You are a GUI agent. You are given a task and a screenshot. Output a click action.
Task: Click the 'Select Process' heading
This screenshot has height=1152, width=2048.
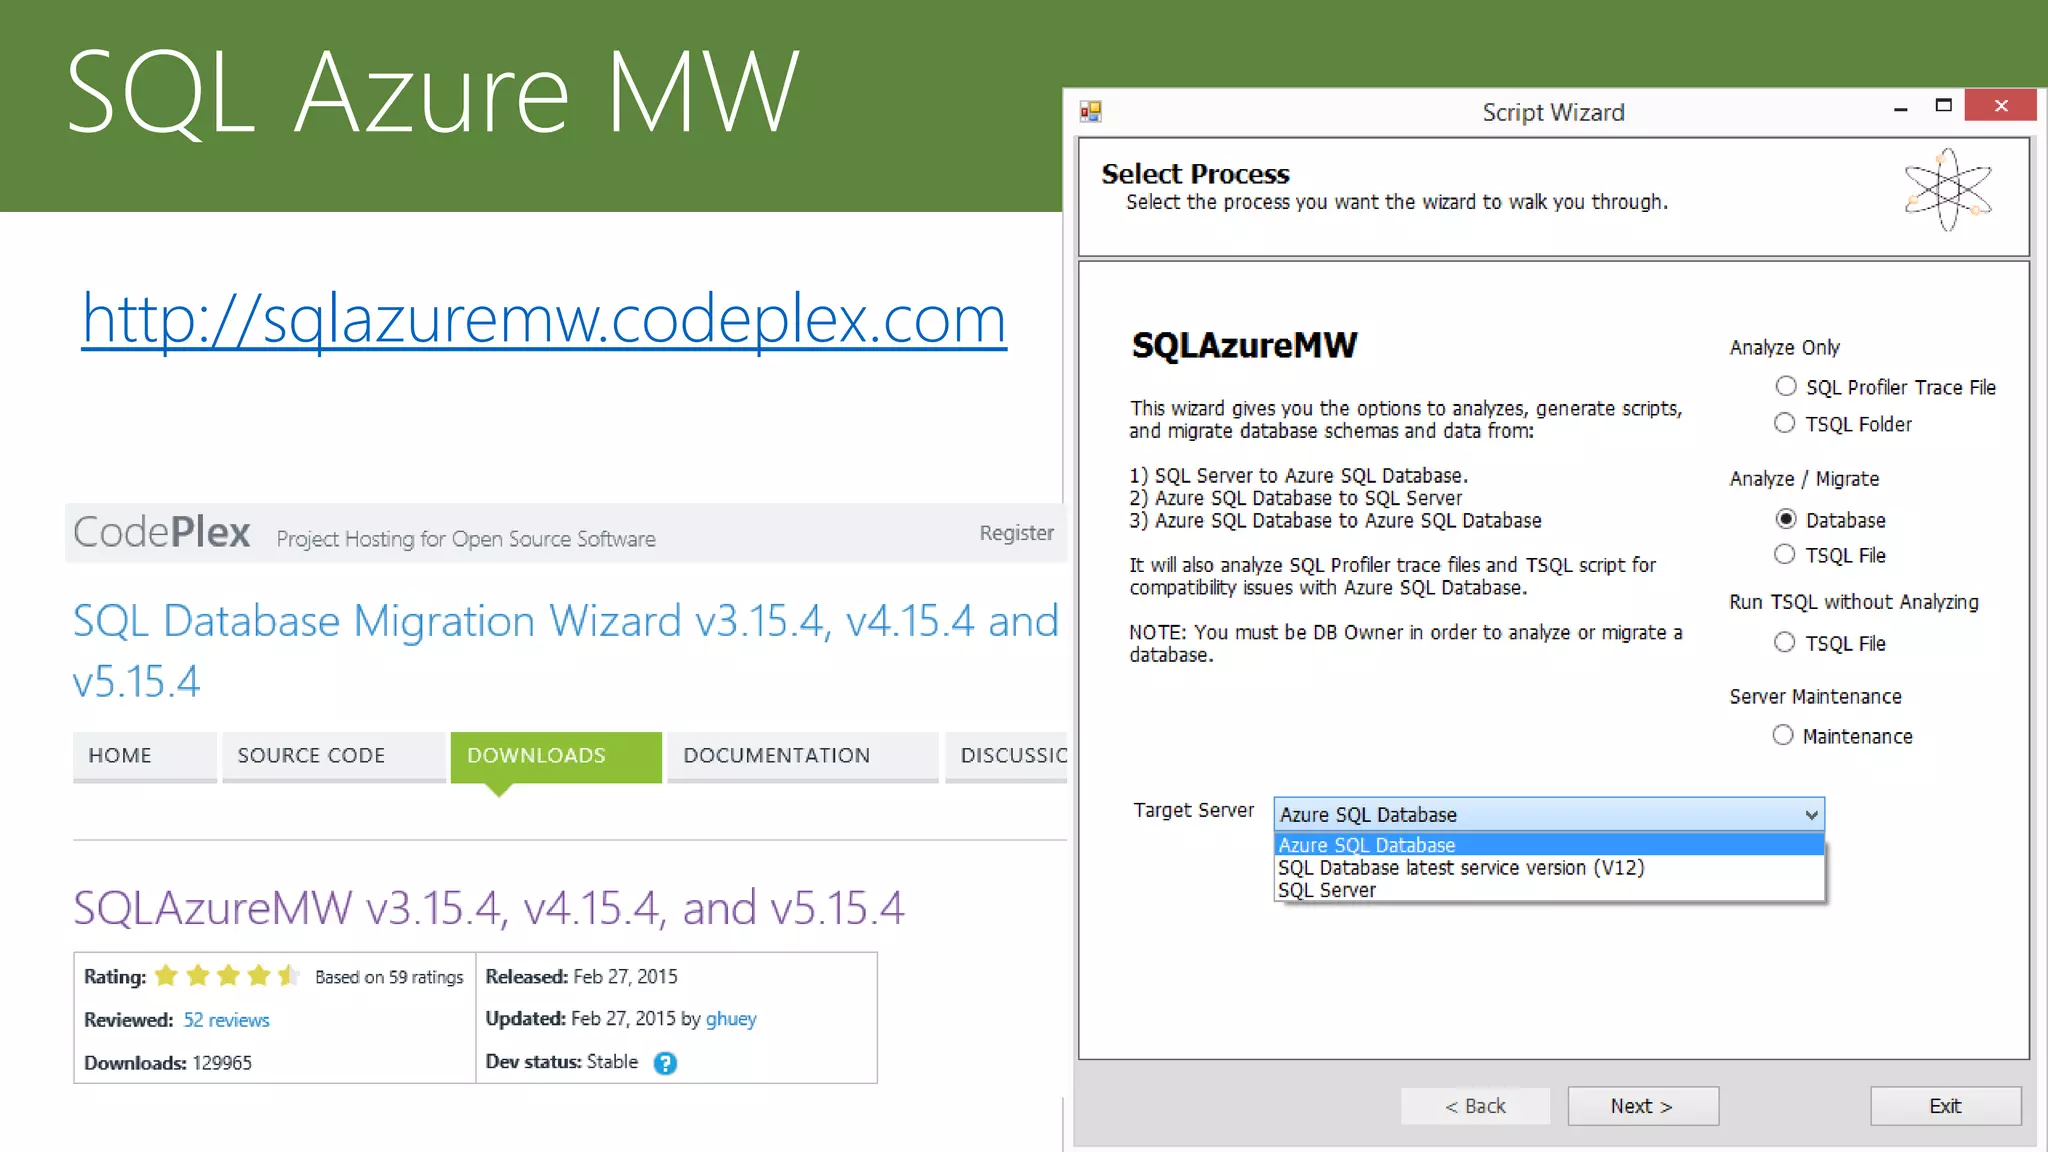pyautogui.click(x=1195, y=174)
